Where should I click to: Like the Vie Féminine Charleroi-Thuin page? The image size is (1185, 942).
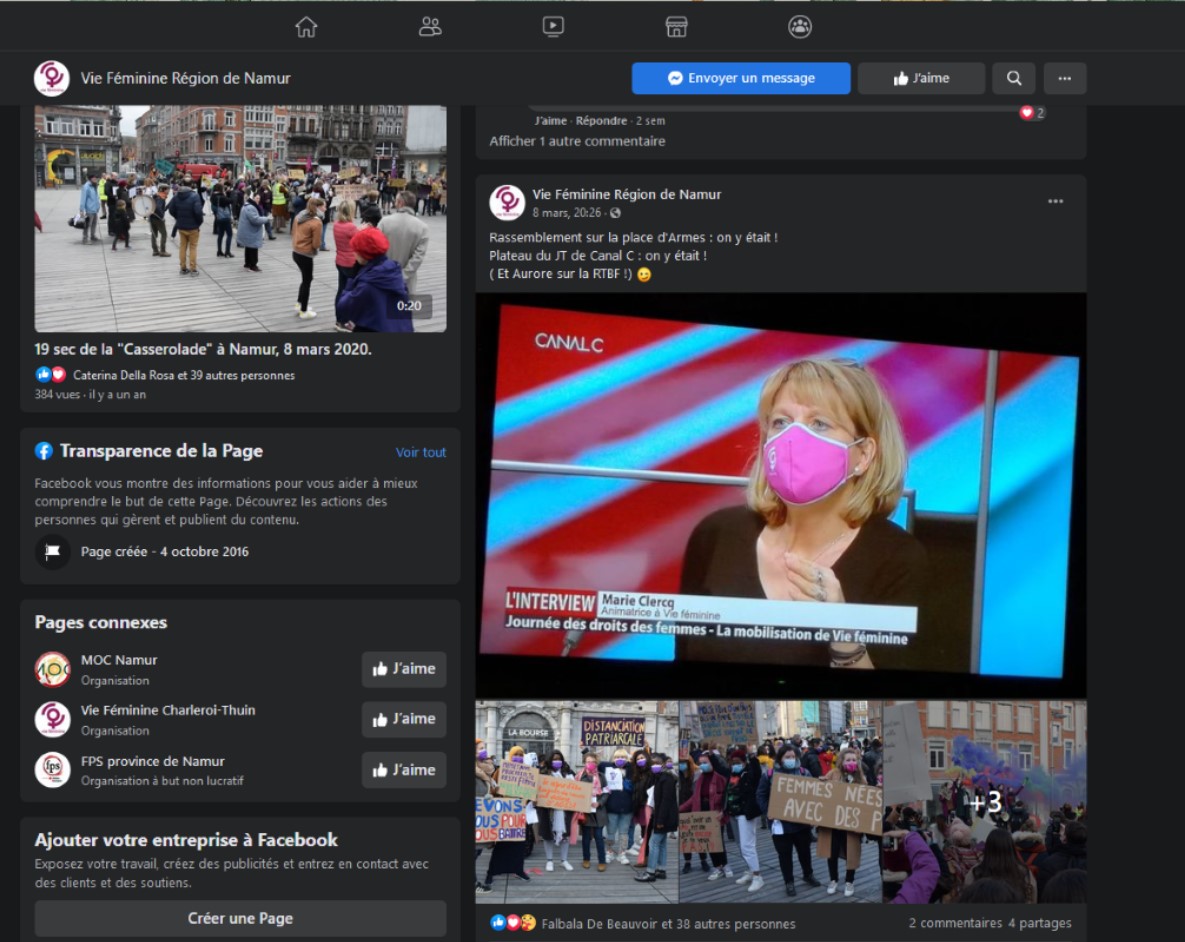tap(404, 719)
